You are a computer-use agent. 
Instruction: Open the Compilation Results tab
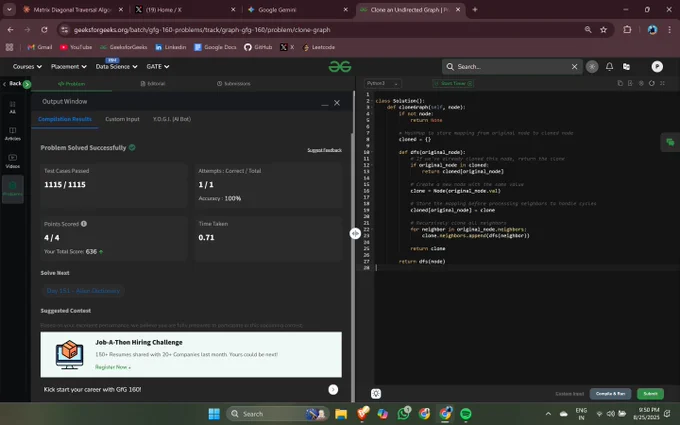point(65,119)
